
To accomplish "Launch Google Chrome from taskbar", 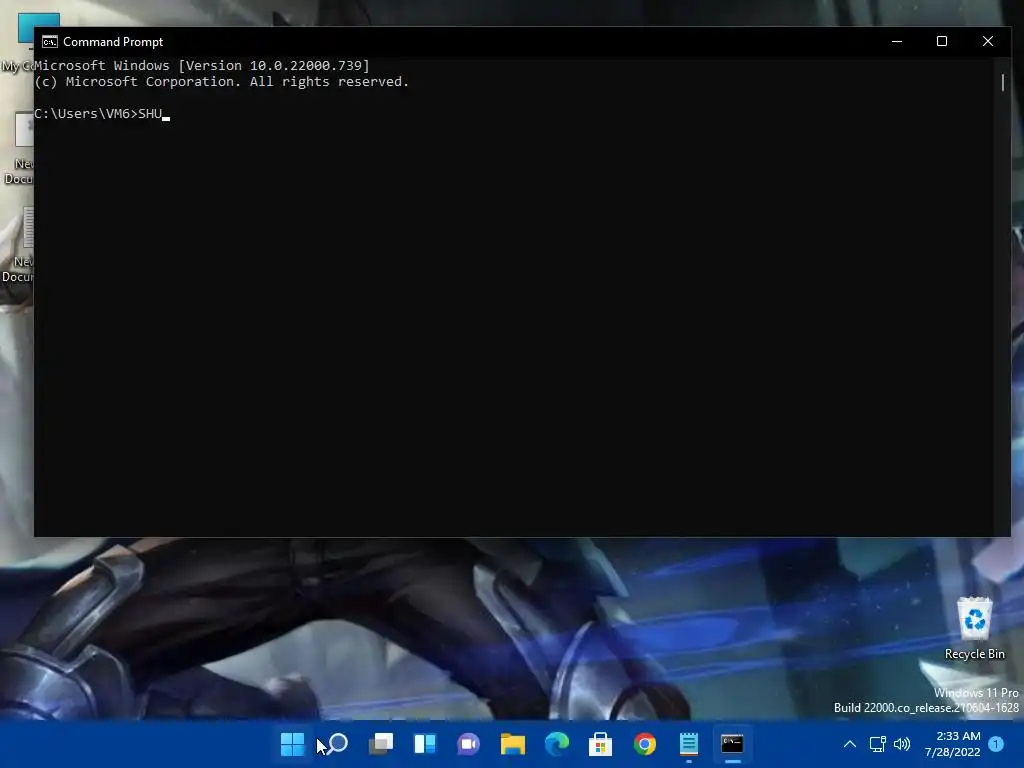I will point(645,744).
